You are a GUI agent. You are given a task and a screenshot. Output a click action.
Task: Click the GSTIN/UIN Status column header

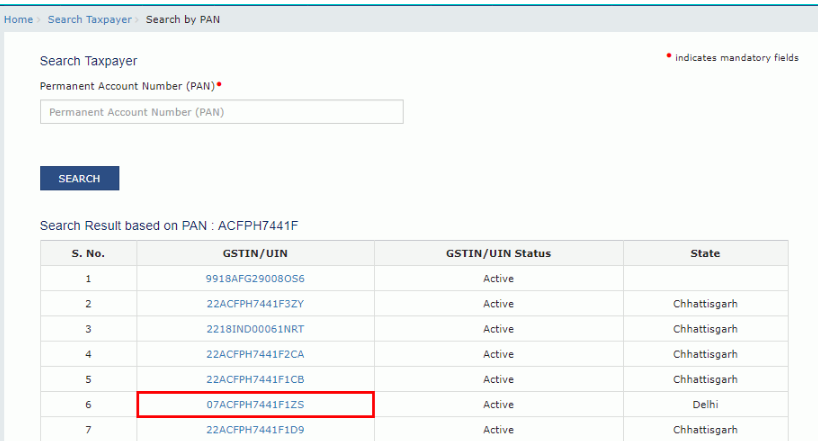498,253
